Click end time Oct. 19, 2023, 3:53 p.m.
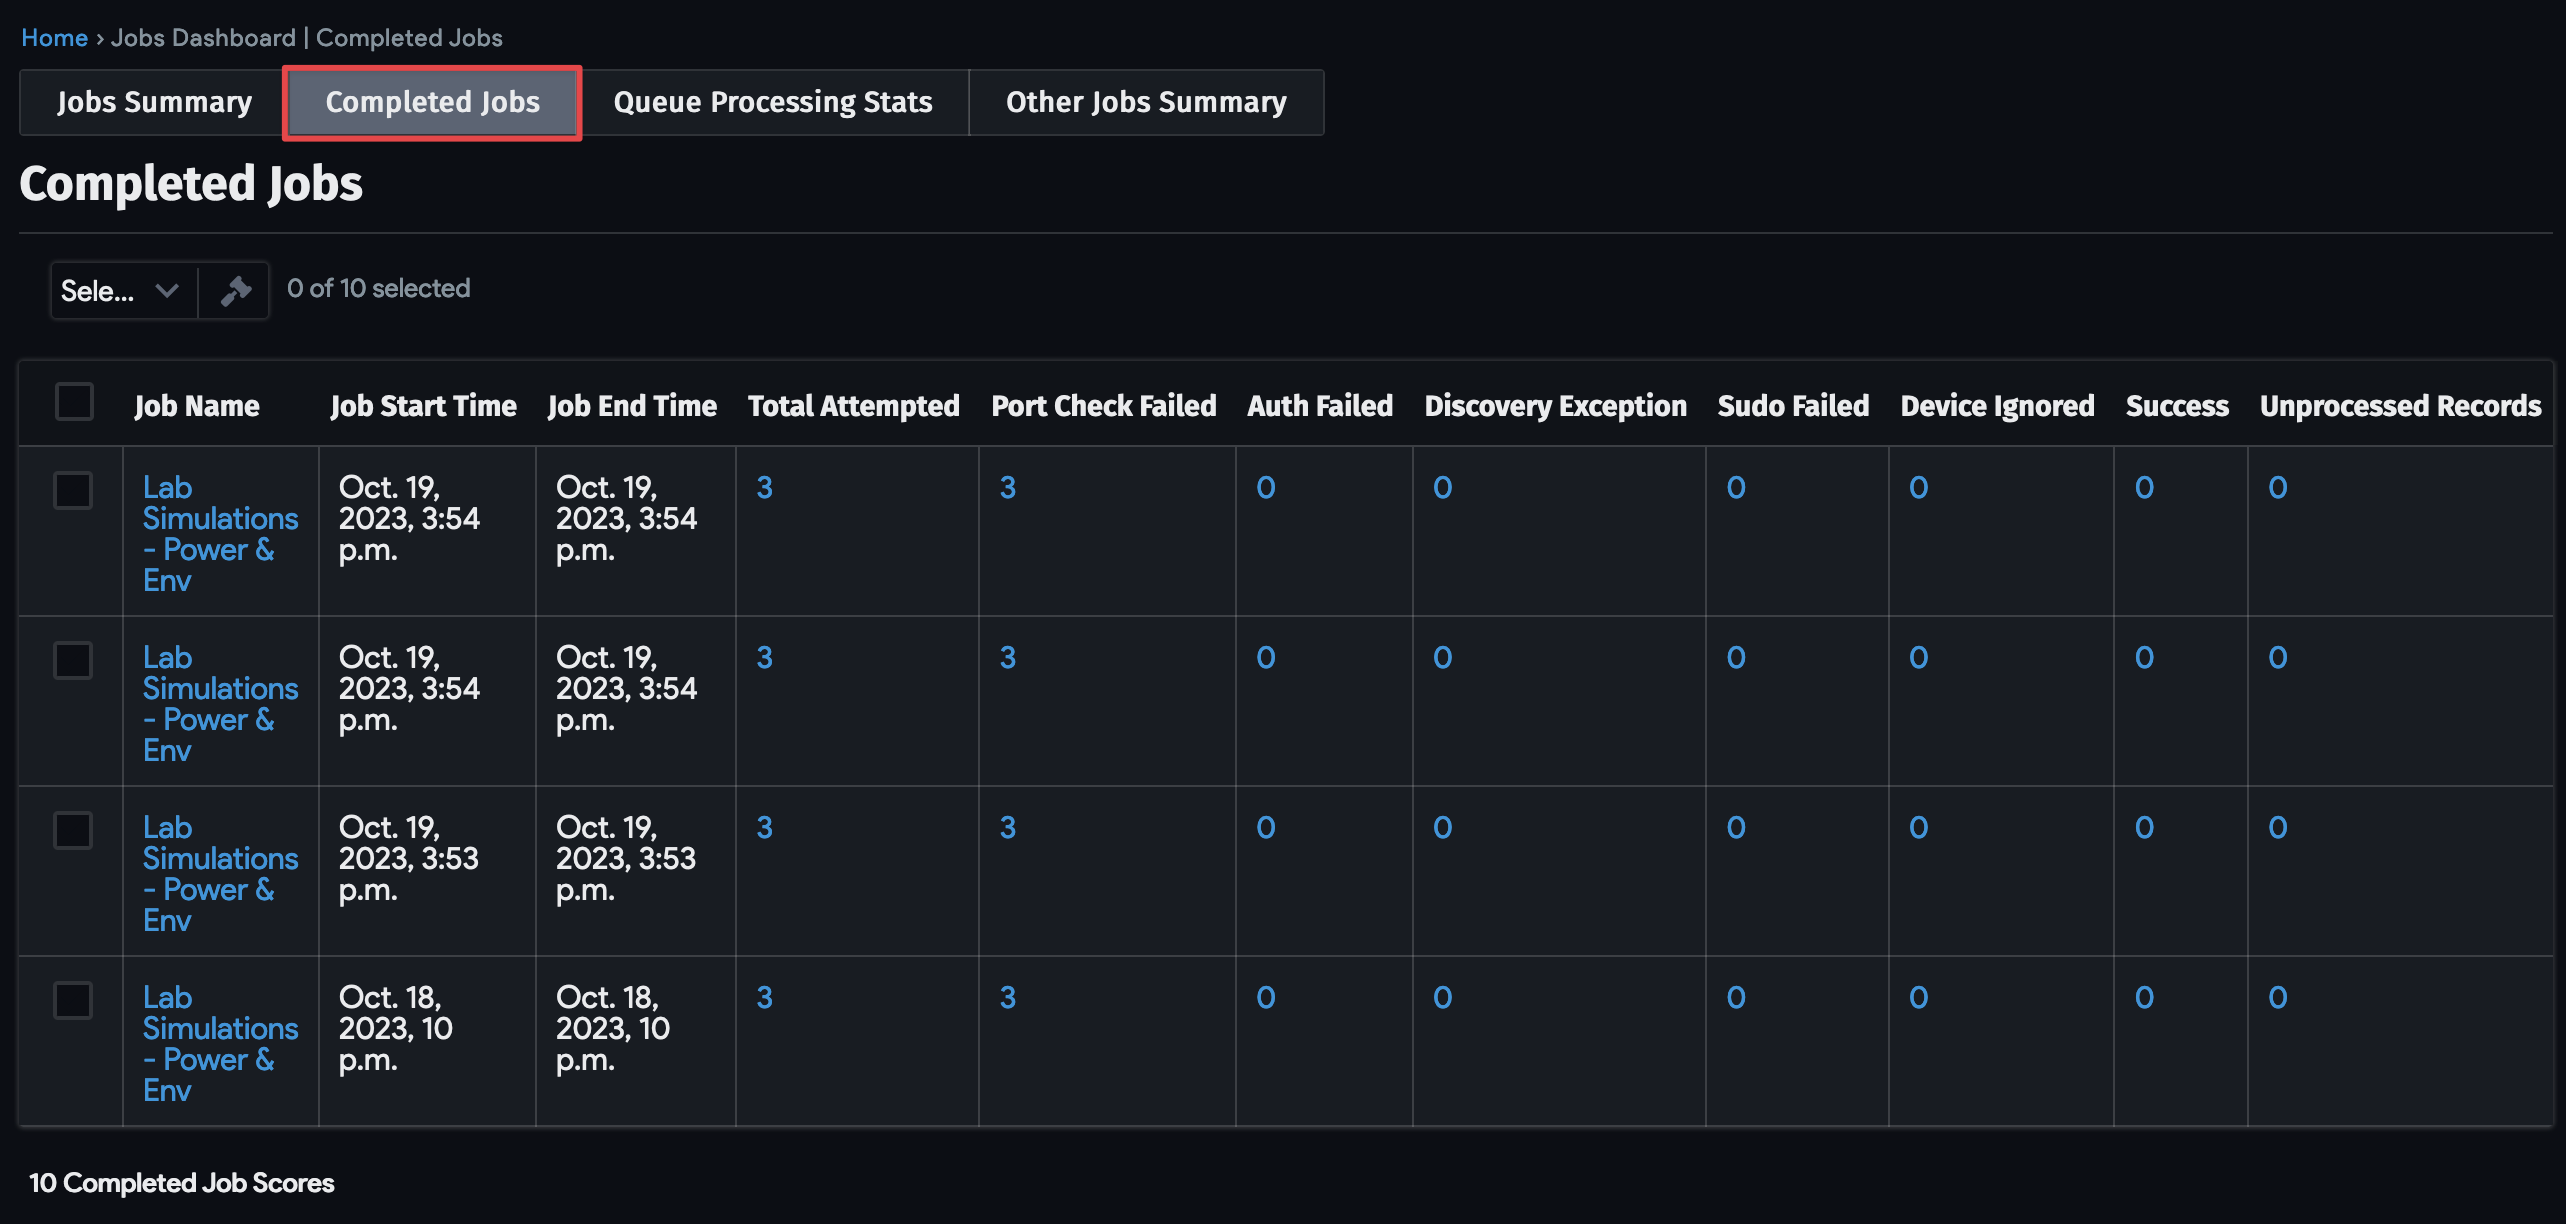This screenshot has width=2566, height=1224. [x=626, y=859]
